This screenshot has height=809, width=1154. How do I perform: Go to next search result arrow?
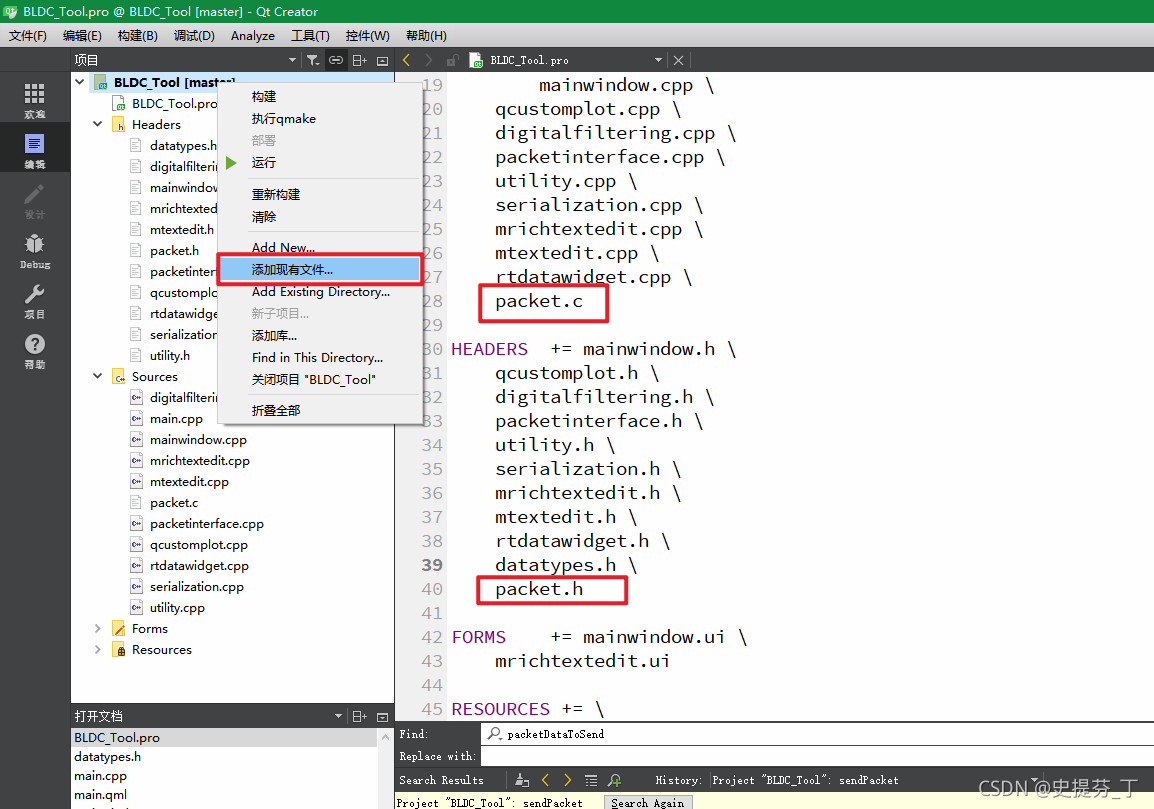(567, 780)
